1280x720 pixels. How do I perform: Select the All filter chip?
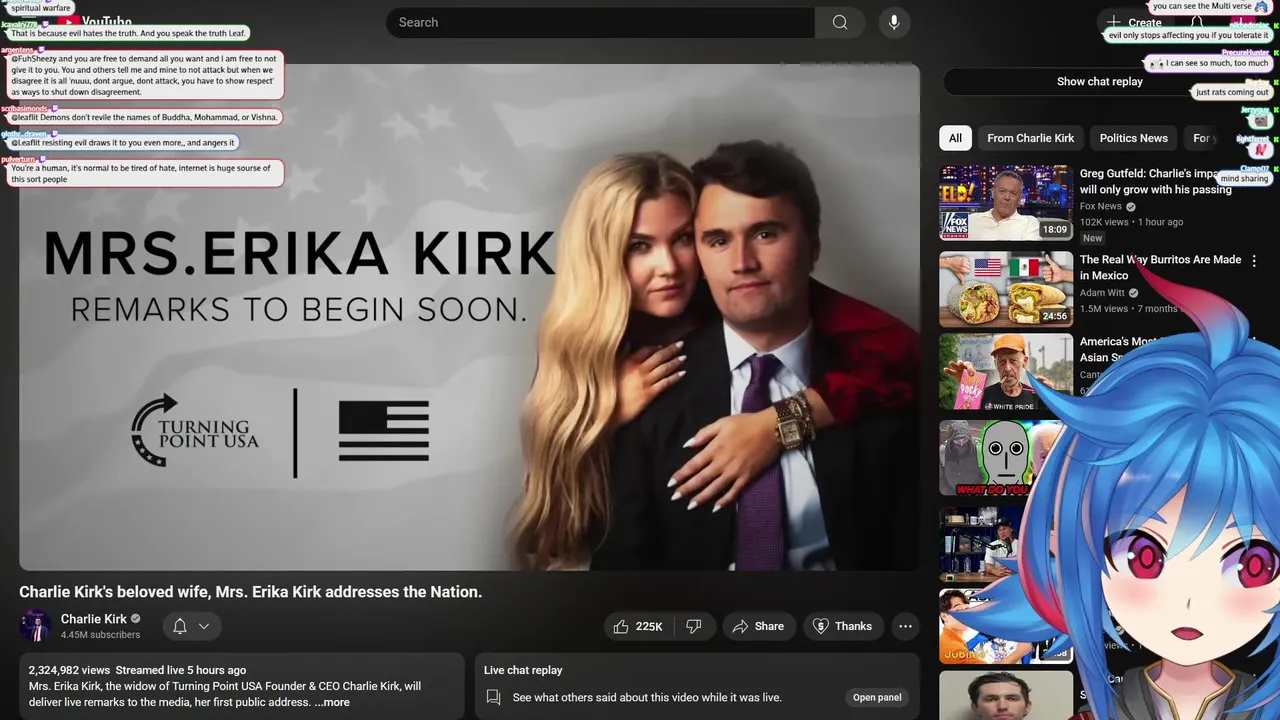point(955,138)
